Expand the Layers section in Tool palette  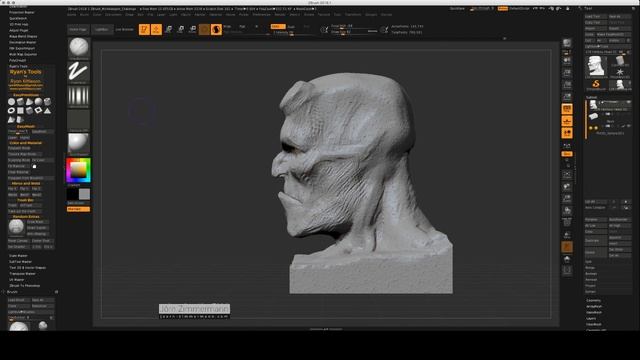591,318
